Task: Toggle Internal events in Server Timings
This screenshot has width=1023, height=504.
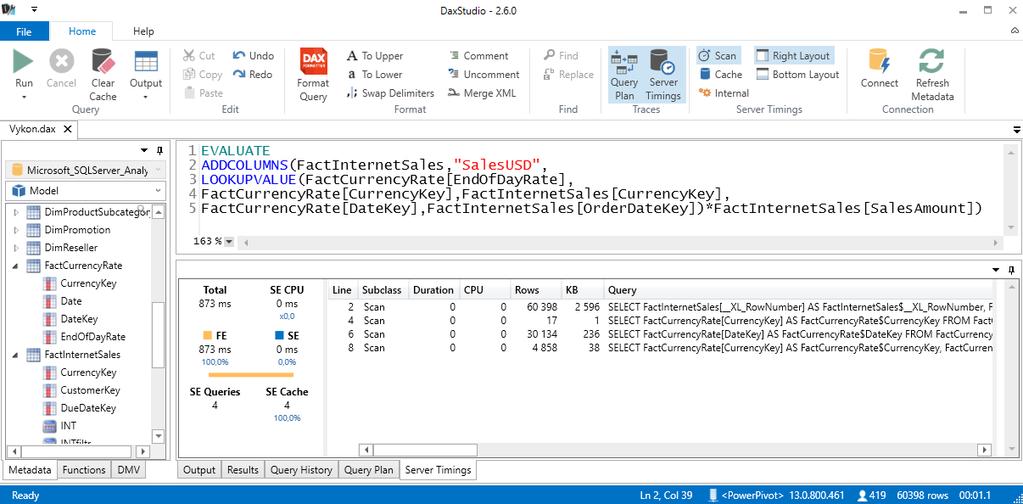Action: point(724,93)
